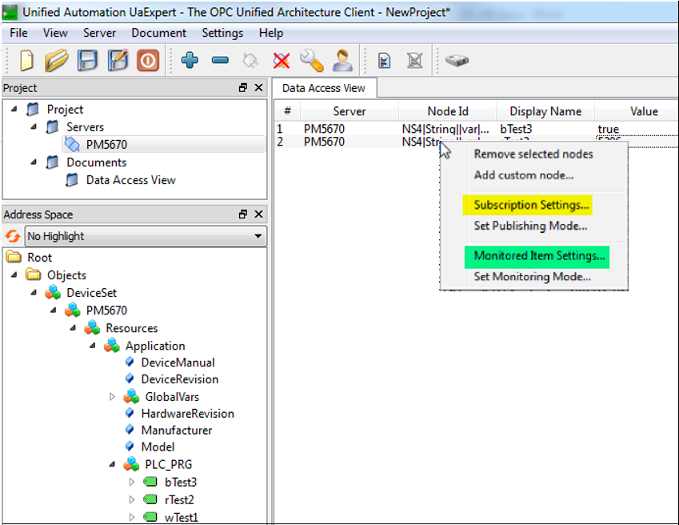The image size is (679, 525).
Task: Click the PM5670 server connection icon
Action: tap(72, 144)
